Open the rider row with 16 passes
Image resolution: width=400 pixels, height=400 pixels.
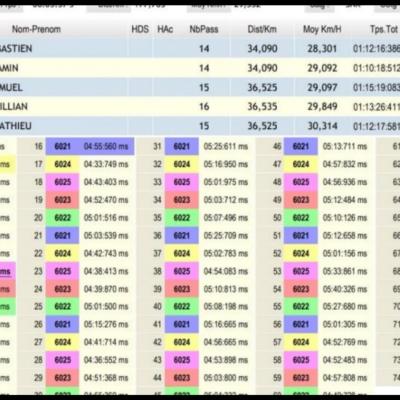[x=200, y=107]
